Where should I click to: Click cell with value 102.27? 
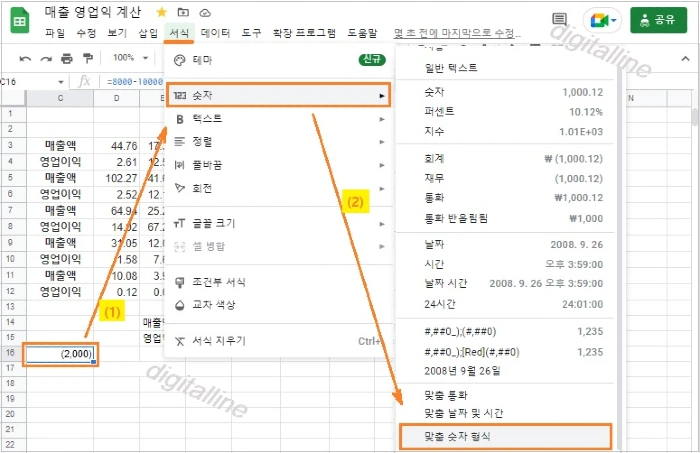pos(117,178)
